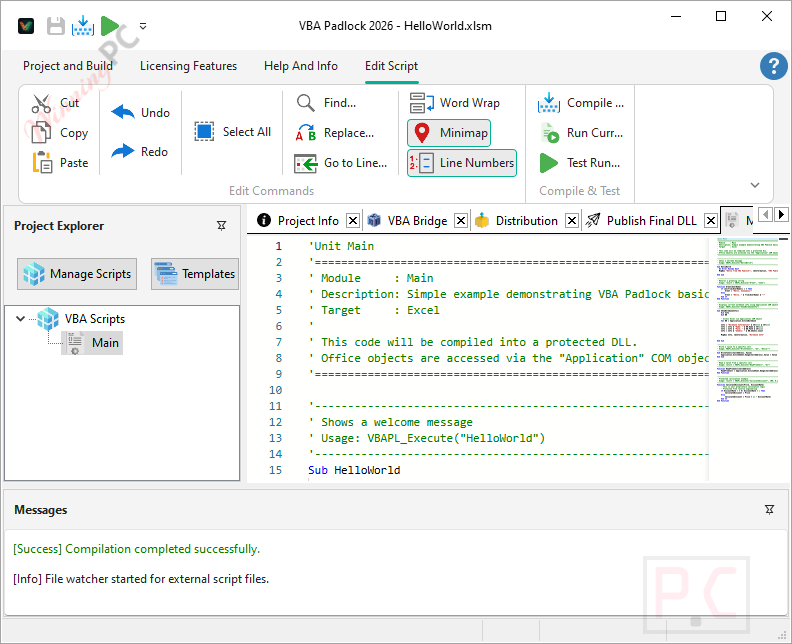Select the Edit Script ribbon tab
The image size is (792, 644).
click(x=391, y=66)
